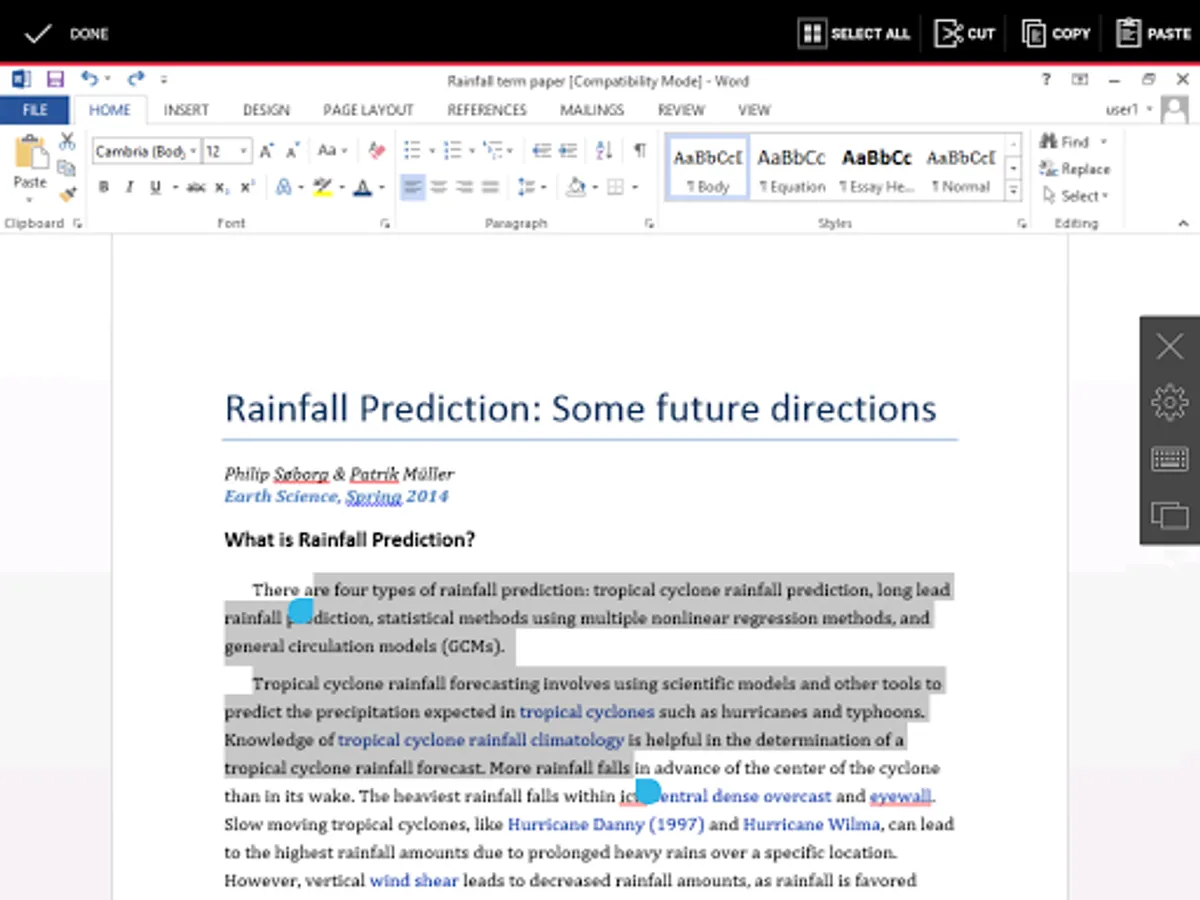
Task: Switch to the PAGE LAYOUT tab
Action: pyautogui.click(x=368, y=110)
